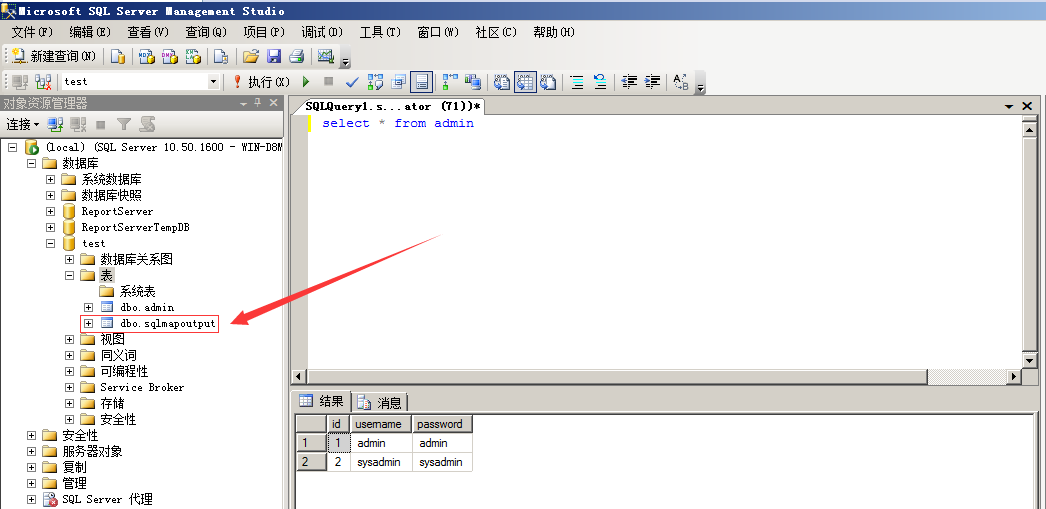Comment out selected lines icon
The height and width of the screenshot is (509, 1046).
pyautogui.click(x=576, y=82)
